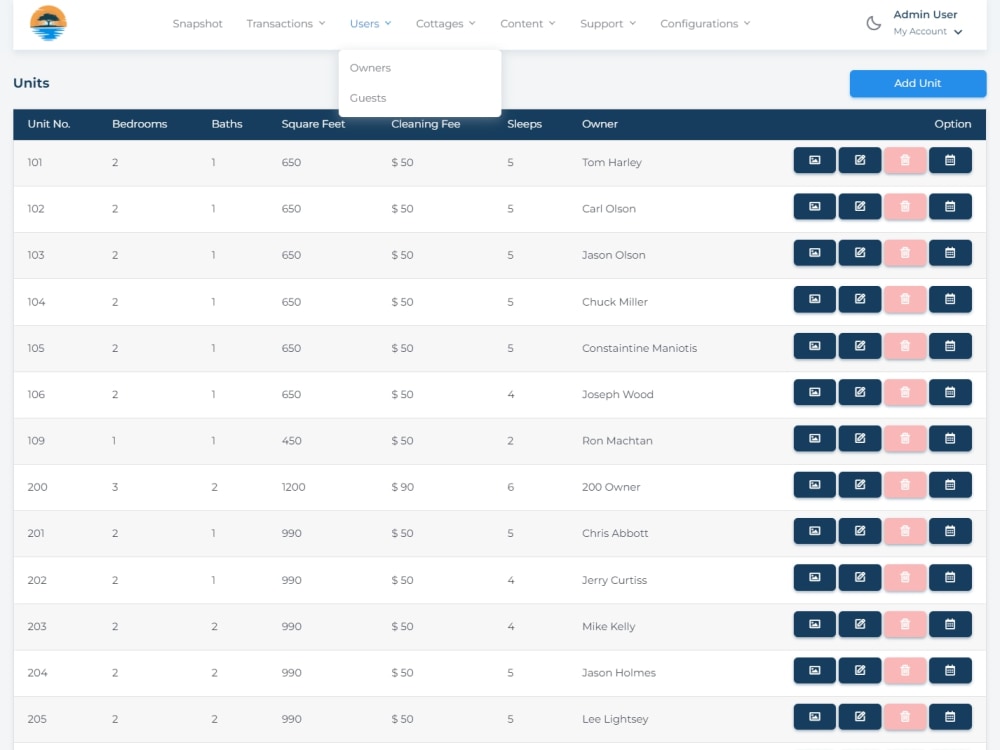Click the sunset tree logo
1000x750 pixels.
[48, 23]
